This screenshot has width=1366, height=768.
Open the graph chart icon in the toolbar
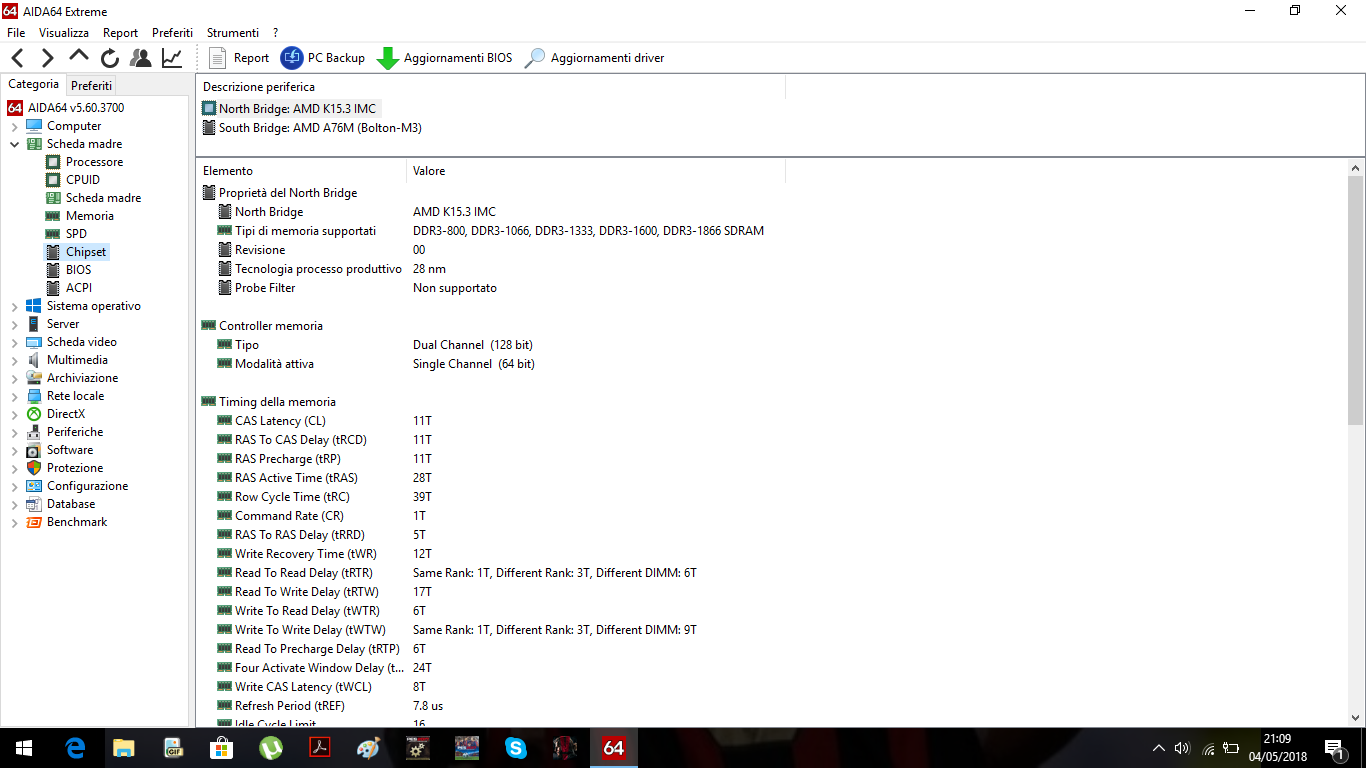pyautogui.click(x=172, y=58)
